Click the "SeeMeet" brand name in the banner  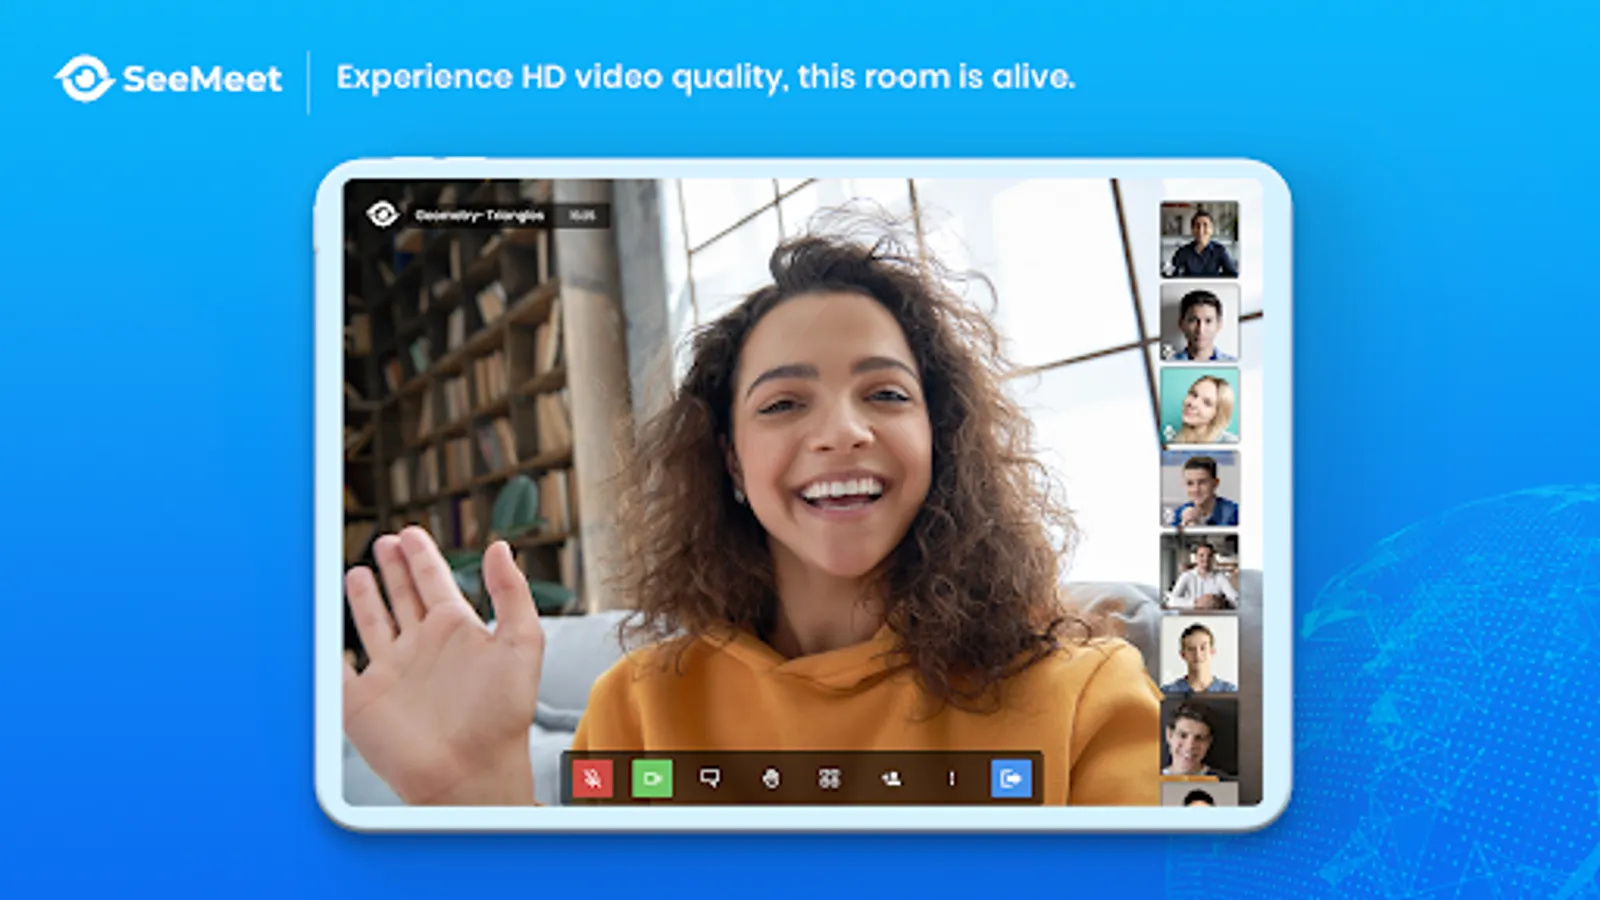(x=202, y=79)
